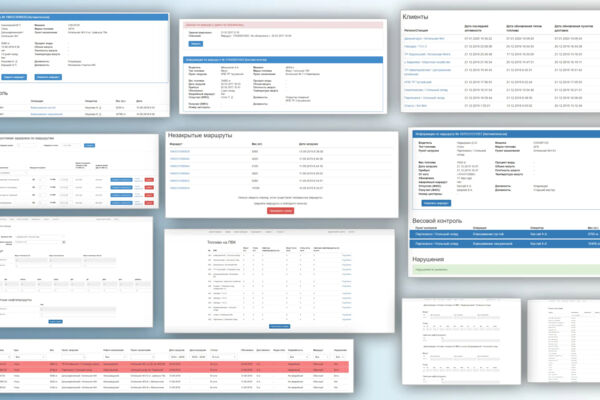This screenshot has width=600, height=400.
Task: Open the Нефтепродукт filter dropdown in bottom table
Action: pos(114,357)
